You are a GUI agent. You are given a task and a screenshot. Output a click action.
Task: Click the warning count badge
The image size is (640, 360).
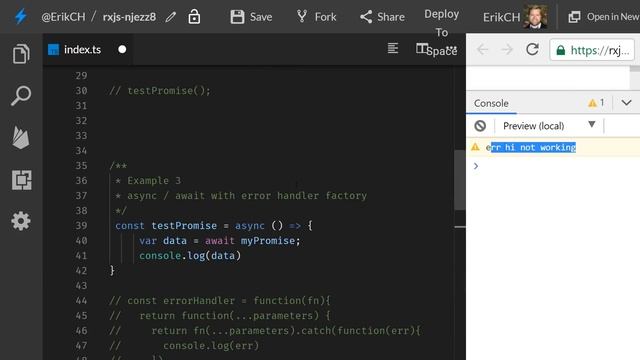(x=596, y=103)
